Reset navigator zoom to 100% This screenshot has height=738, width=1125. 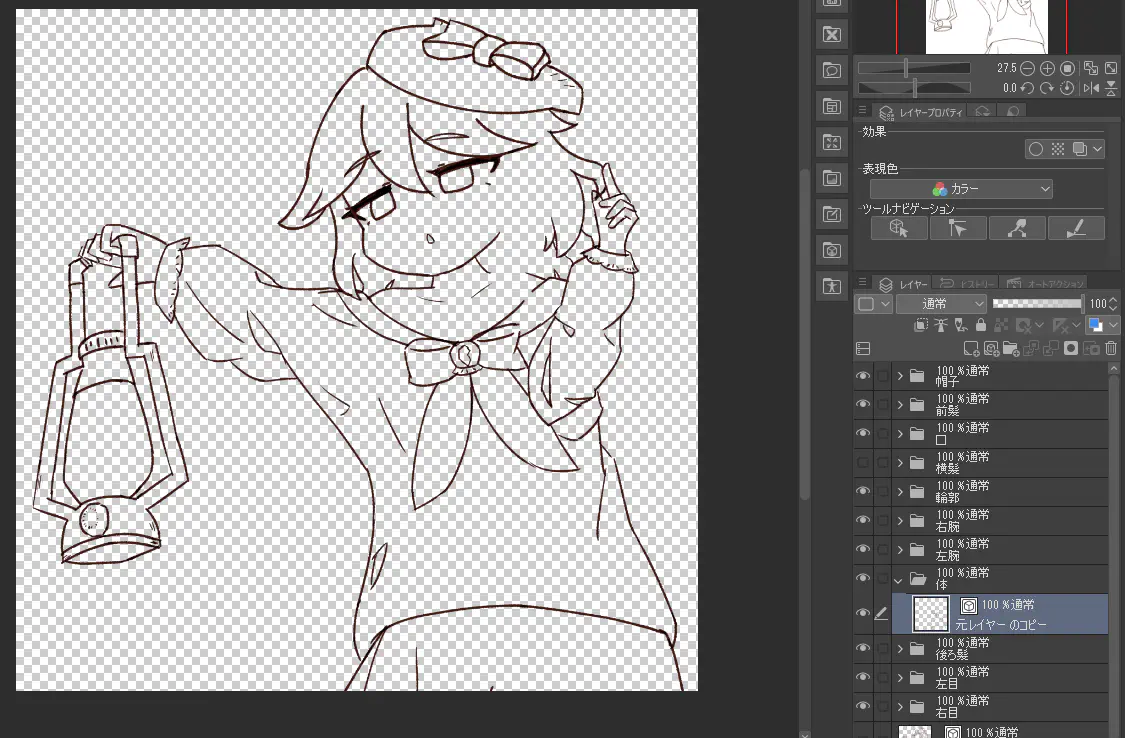click(x=1068, y=68)
